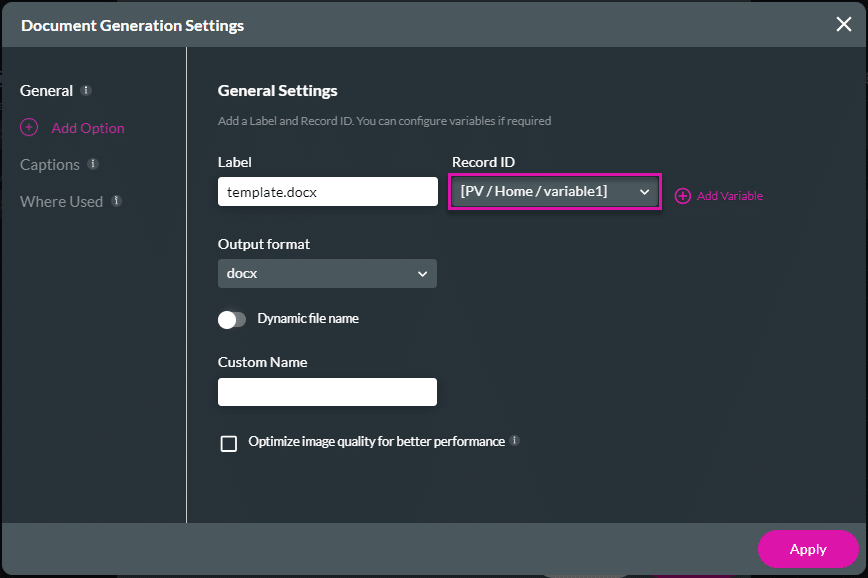Viewport: 868px width, 578px height.
Task: Click the info icon next to Captions
Action: pos(92,164)
